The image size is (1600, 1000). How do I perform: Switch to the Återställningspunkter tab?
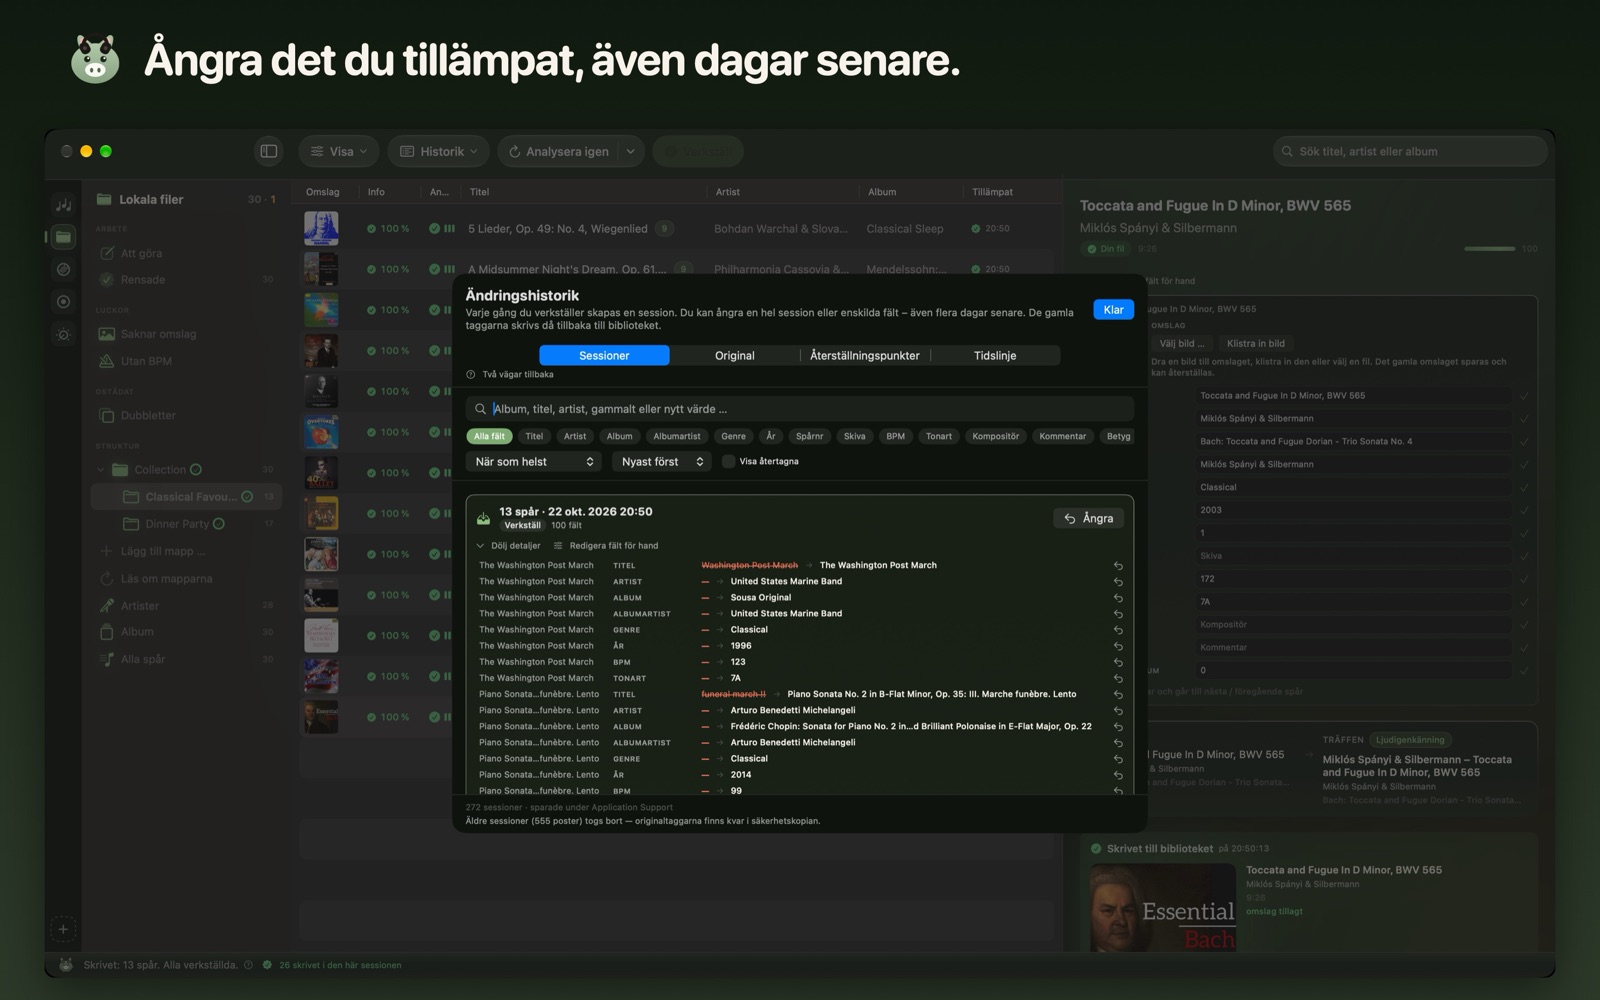pos(864,355)
